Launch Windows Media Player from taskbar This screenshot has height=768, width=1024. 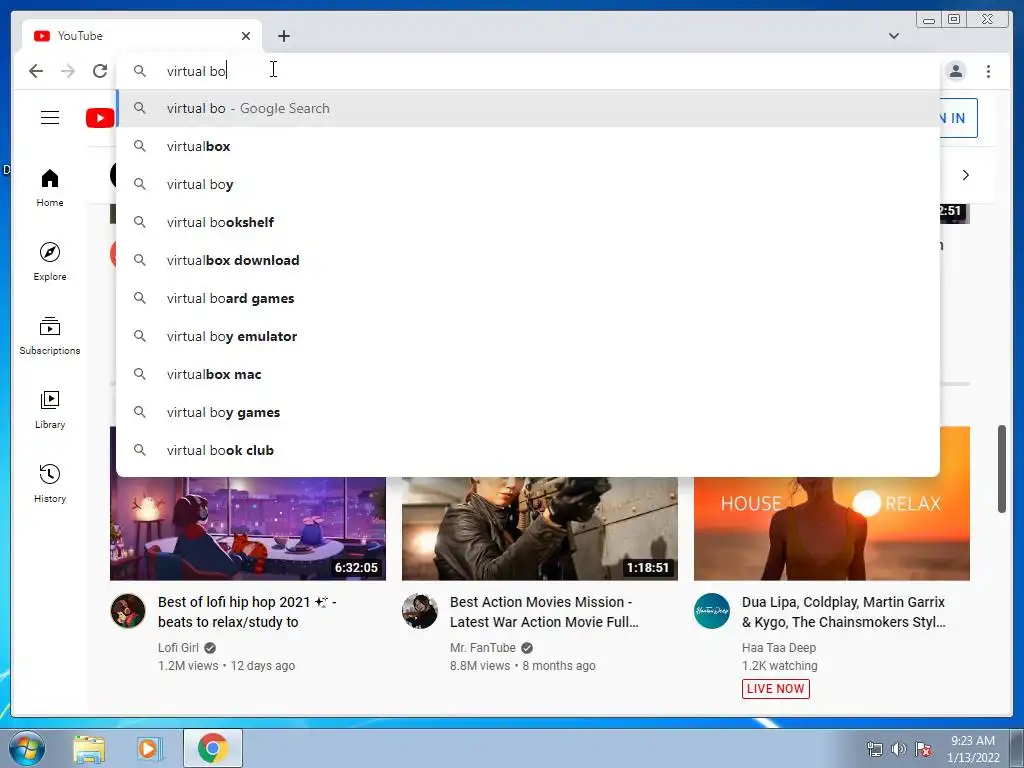point(150,748)
